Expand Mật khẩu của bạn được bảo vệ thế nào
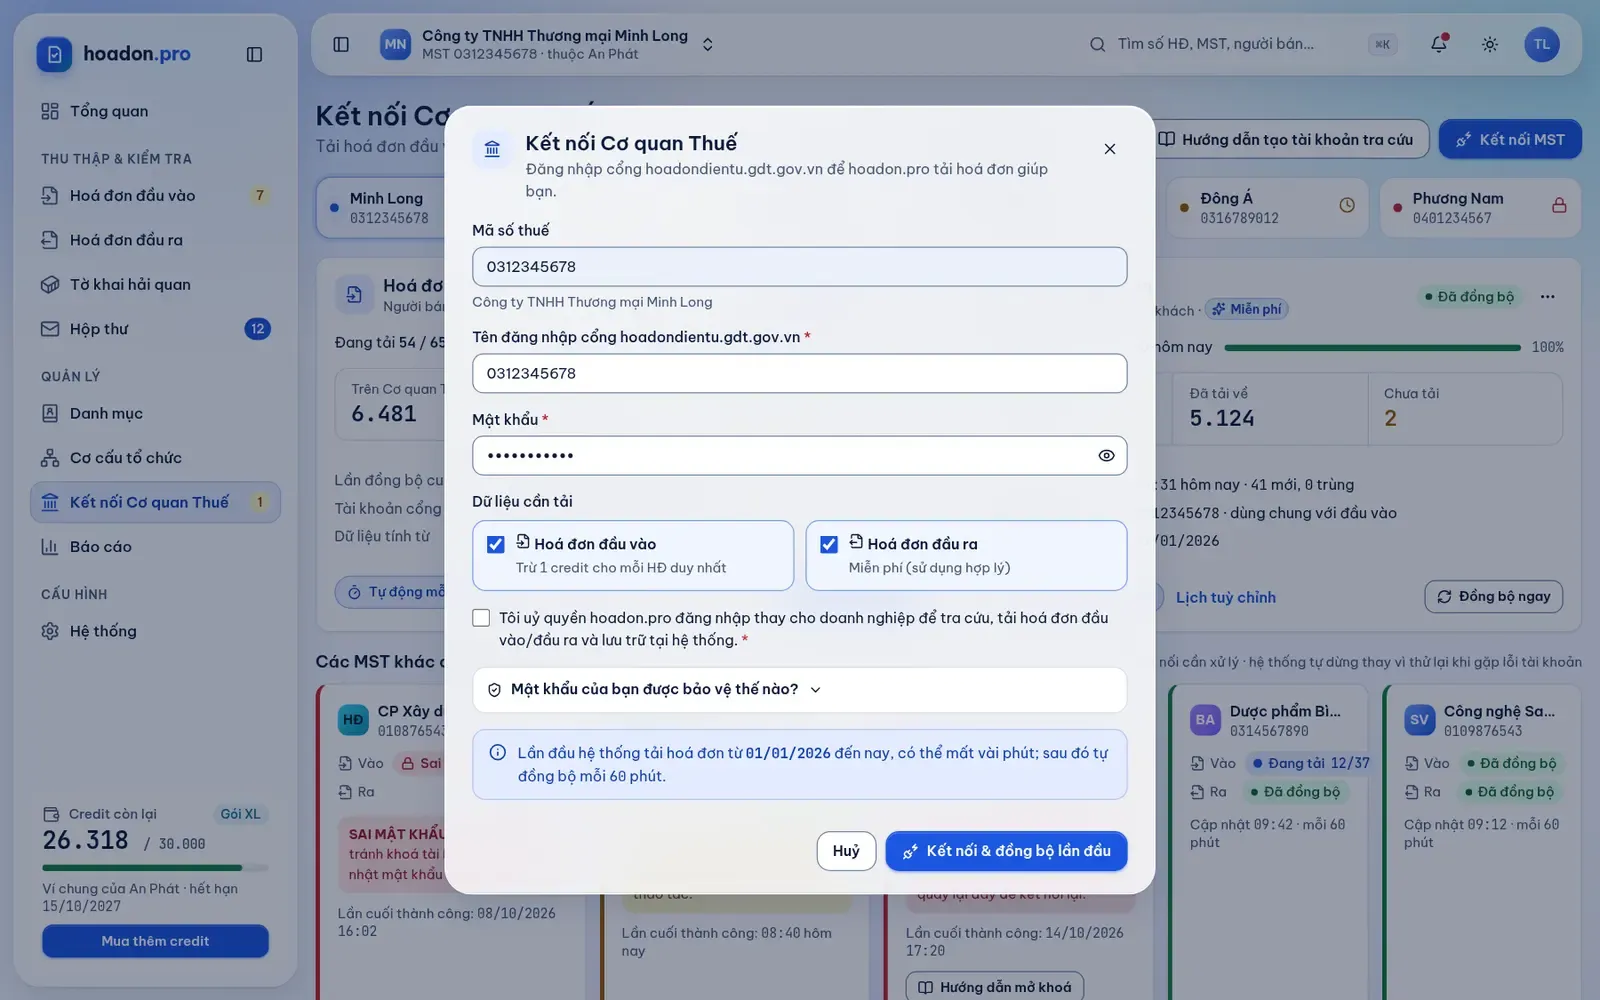 799,689
